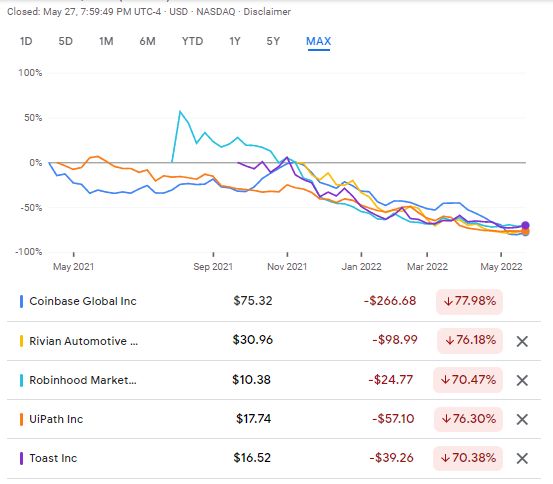Click Robinhood change -$24.77
Screen dimensions: 553x484
(391, 380)
